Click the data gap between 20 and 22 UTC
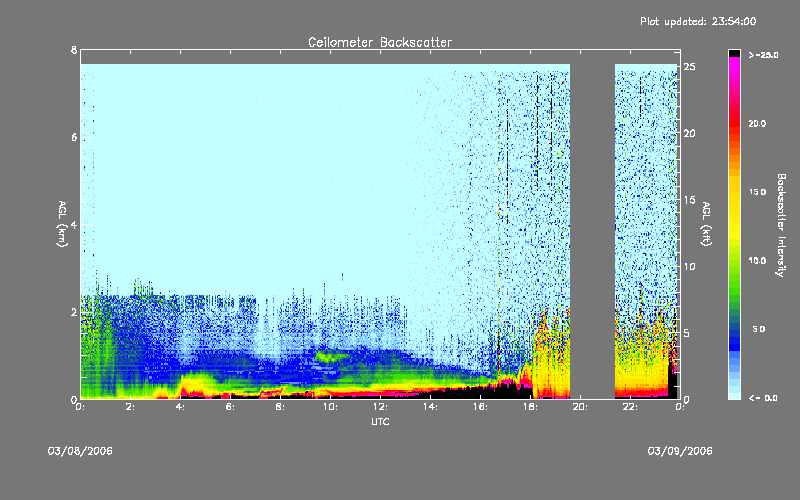This screenshot has height=500, width=800. pyautogui.click(x=592, y=230)
